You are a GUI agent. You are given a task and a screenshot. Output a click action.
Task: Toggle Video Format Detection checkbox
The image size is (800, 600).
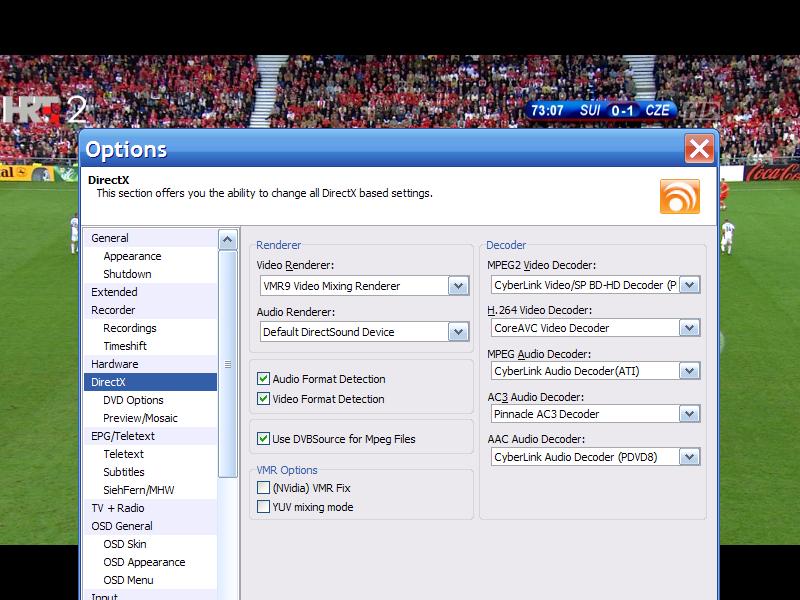[x=263, y=398]
